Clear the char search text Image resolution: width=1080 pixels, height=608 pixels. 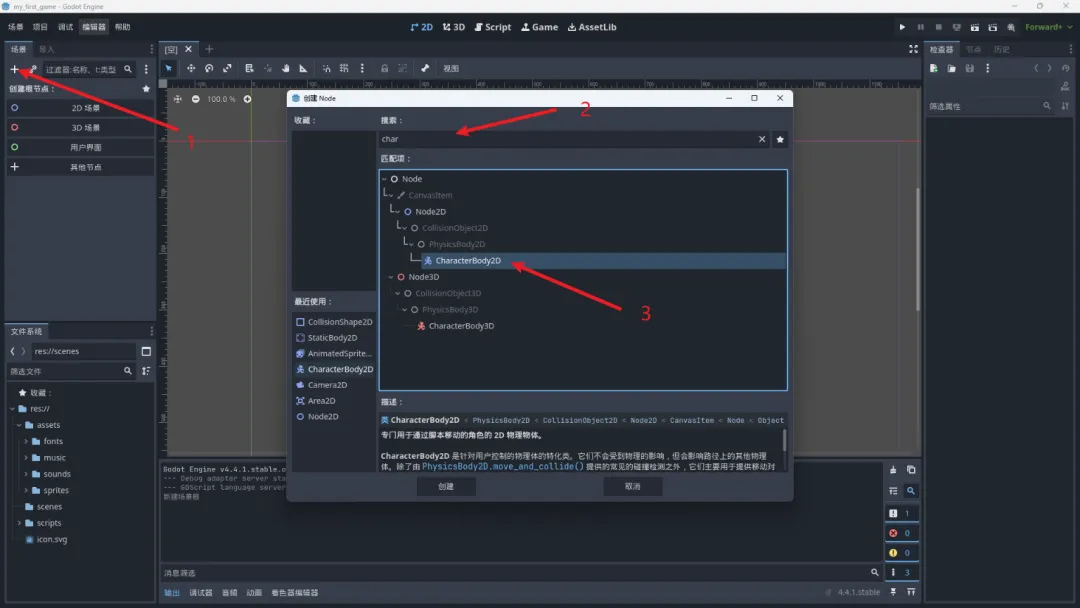tap(762, 139)
